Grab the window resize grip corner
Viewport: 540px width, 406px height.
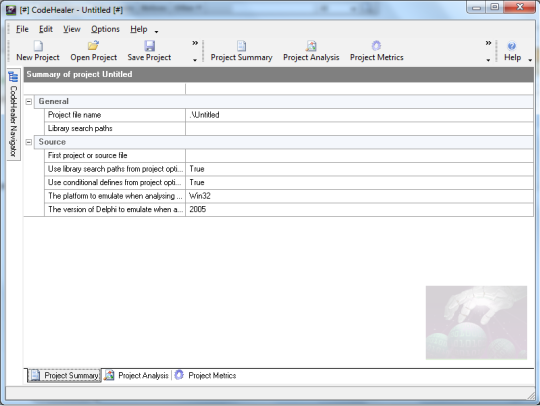[x=531, y=396]
